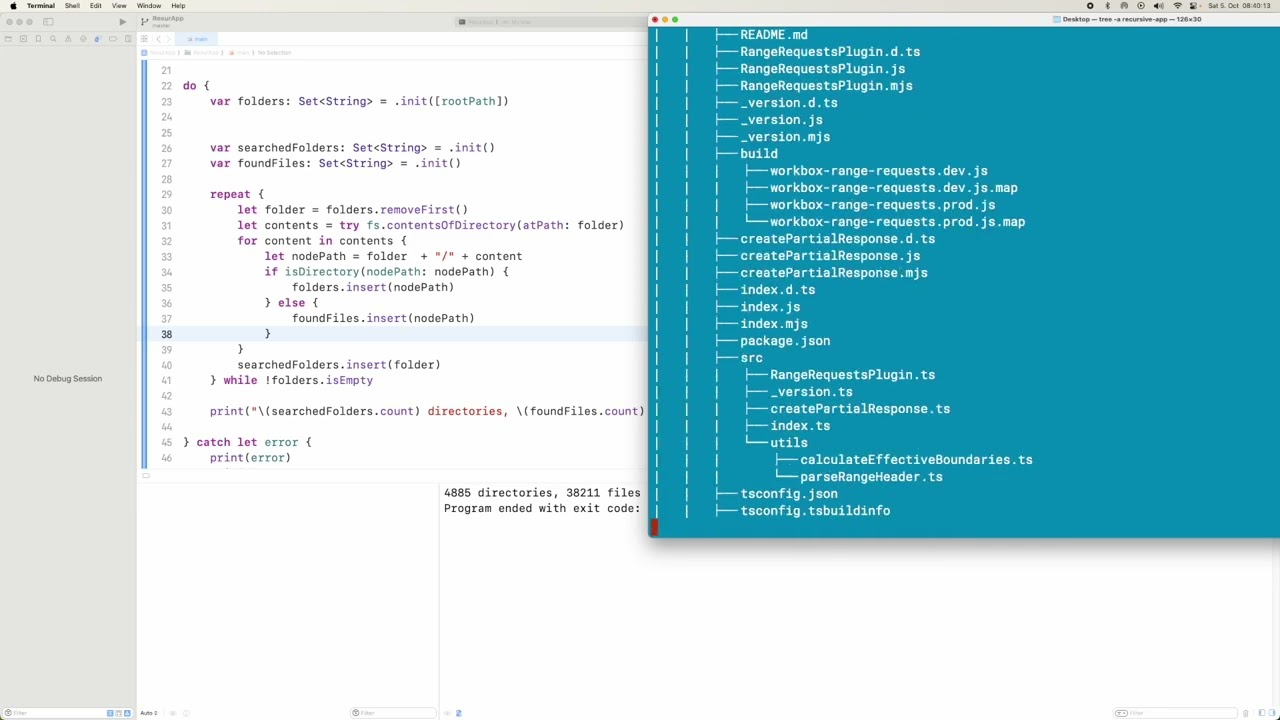Select the debug navigator icon

pyautogui.click(x=97, y=39)
